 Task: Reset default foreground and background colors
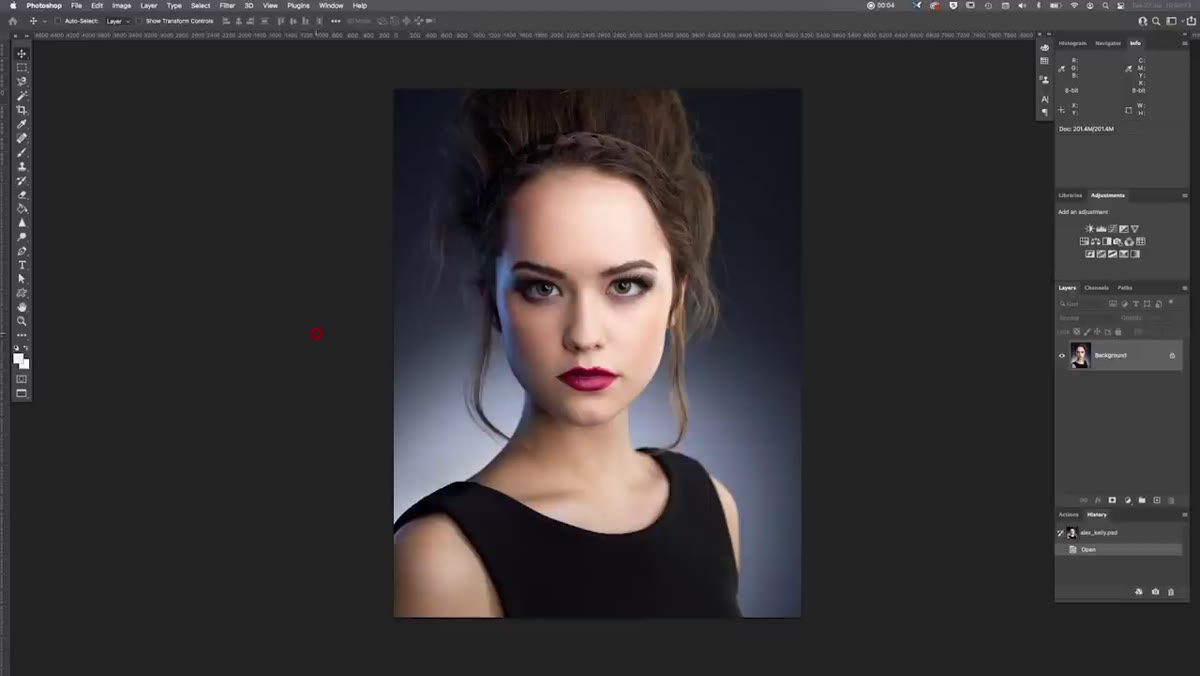(x=16, y=348)
